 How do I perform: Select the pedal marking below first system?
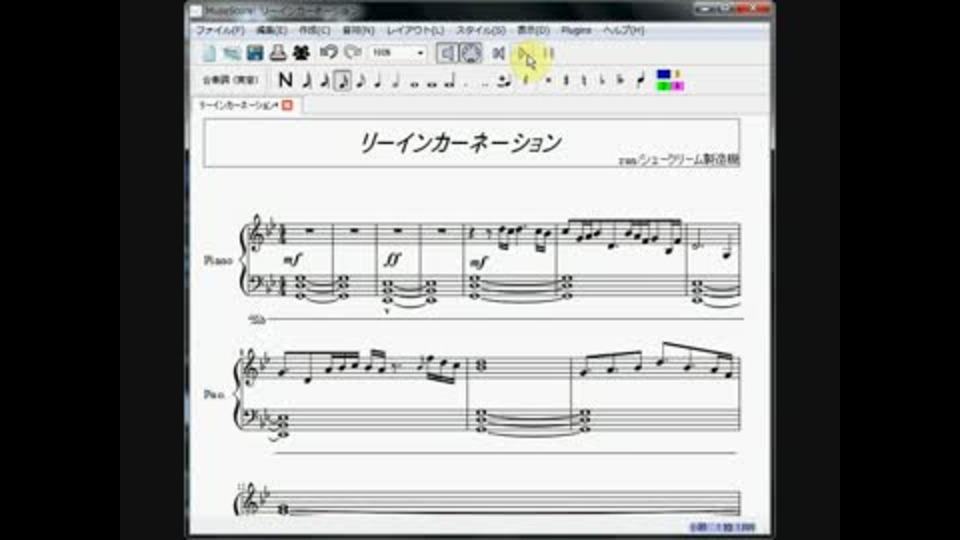click(258, 319)
